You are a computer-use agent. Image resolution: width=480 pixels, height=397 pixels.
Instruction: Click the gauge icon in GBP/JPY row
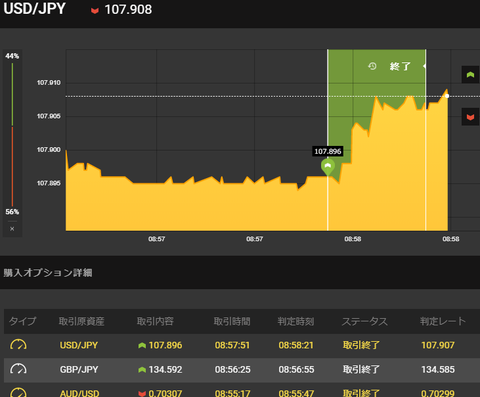[18, 369]
